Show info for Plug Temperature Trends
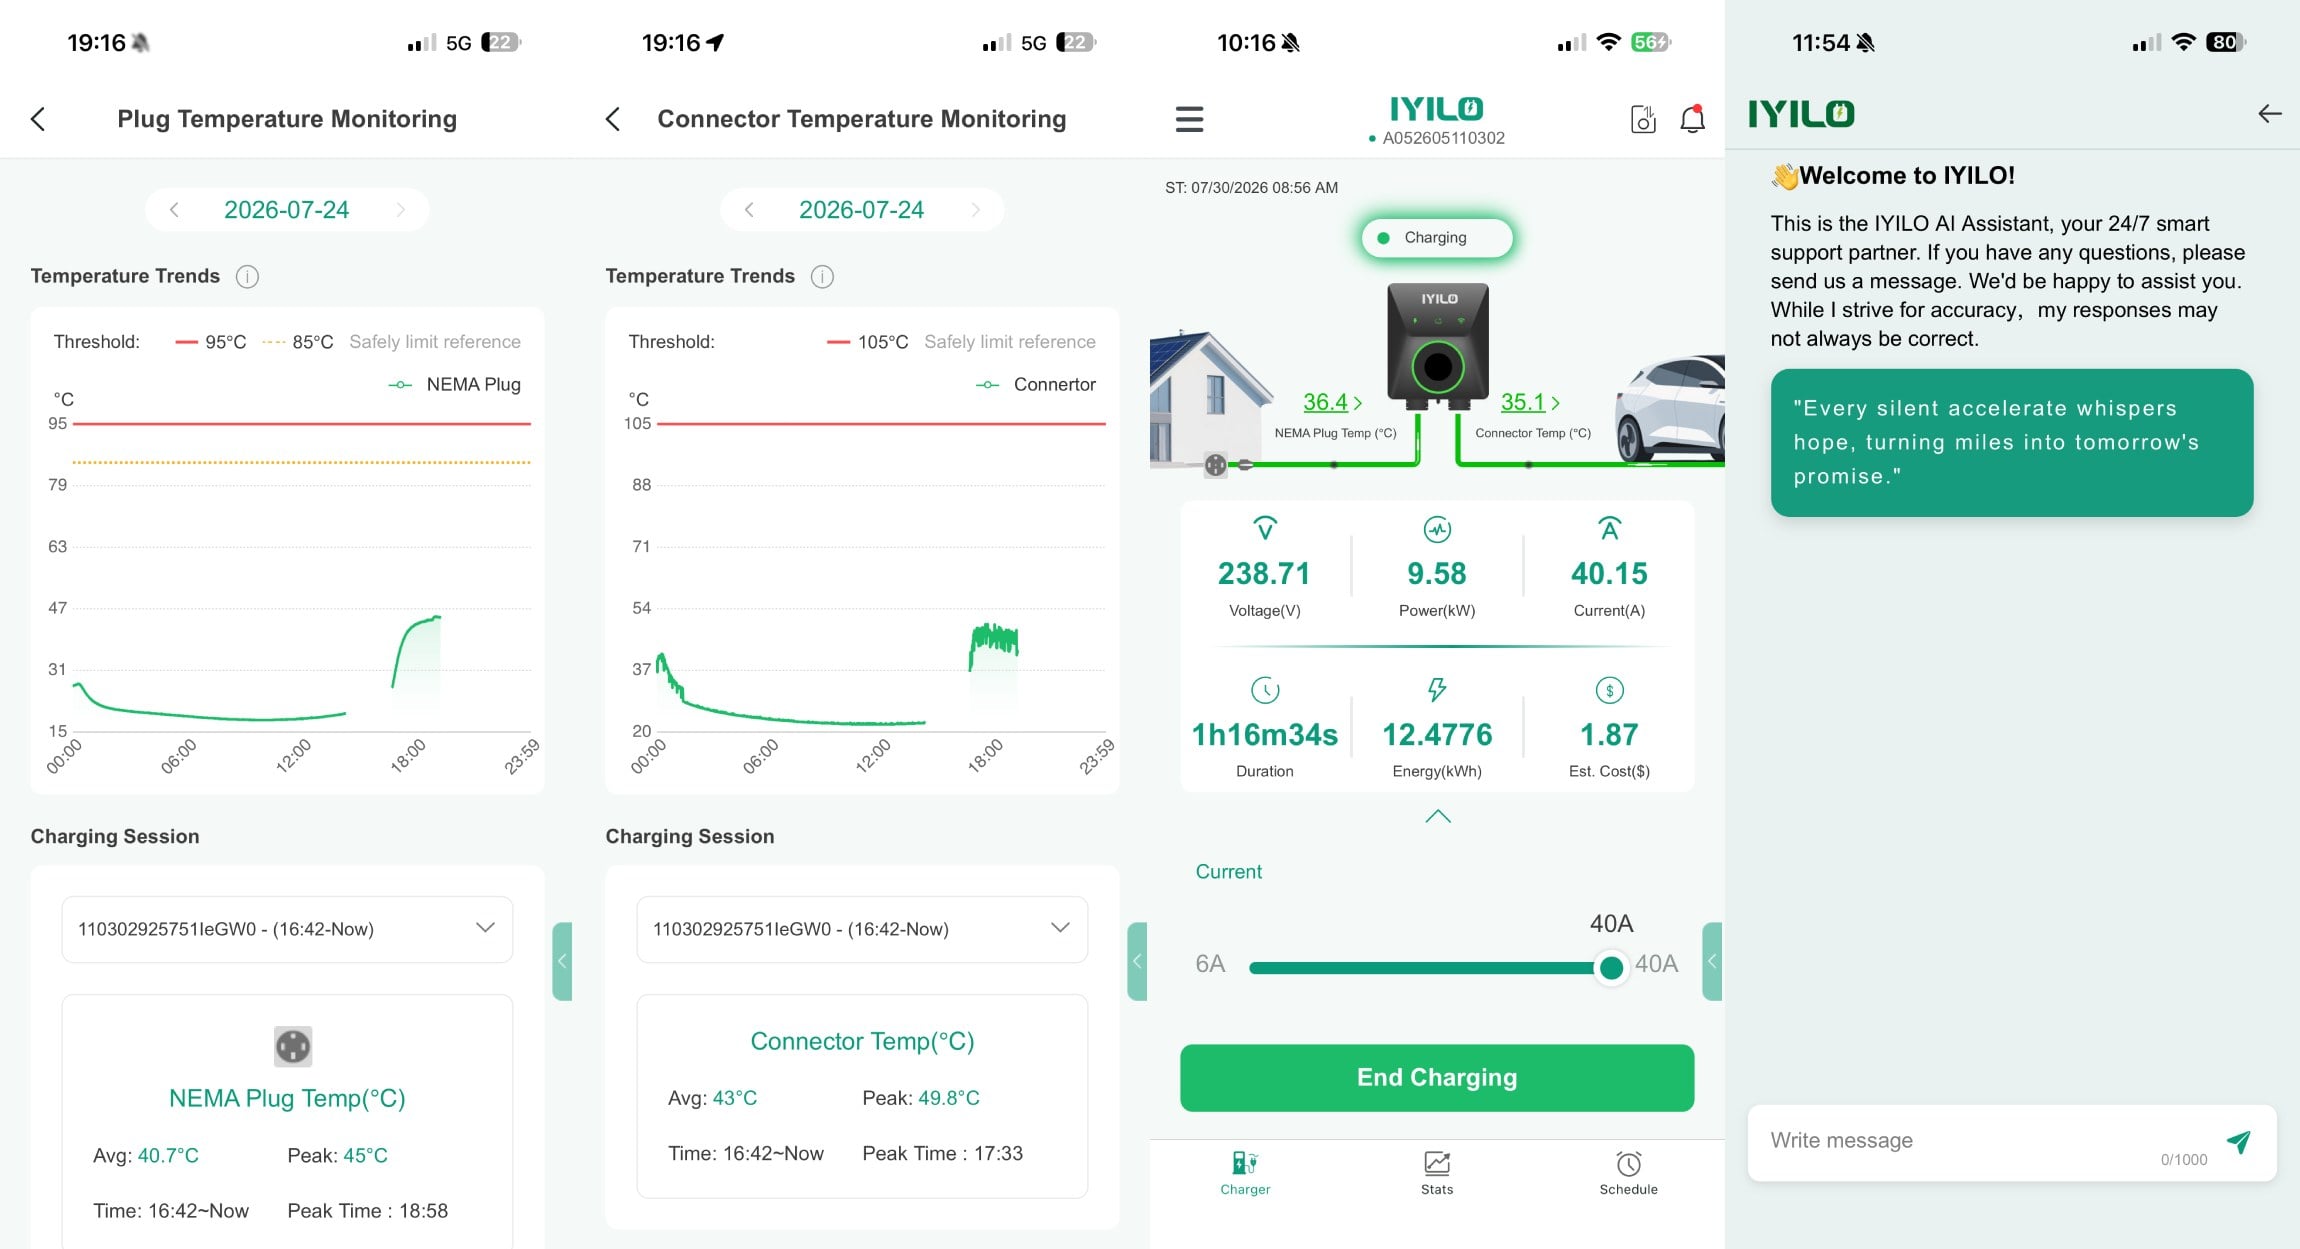2300x1249 pixels. [x=247, y=276]
